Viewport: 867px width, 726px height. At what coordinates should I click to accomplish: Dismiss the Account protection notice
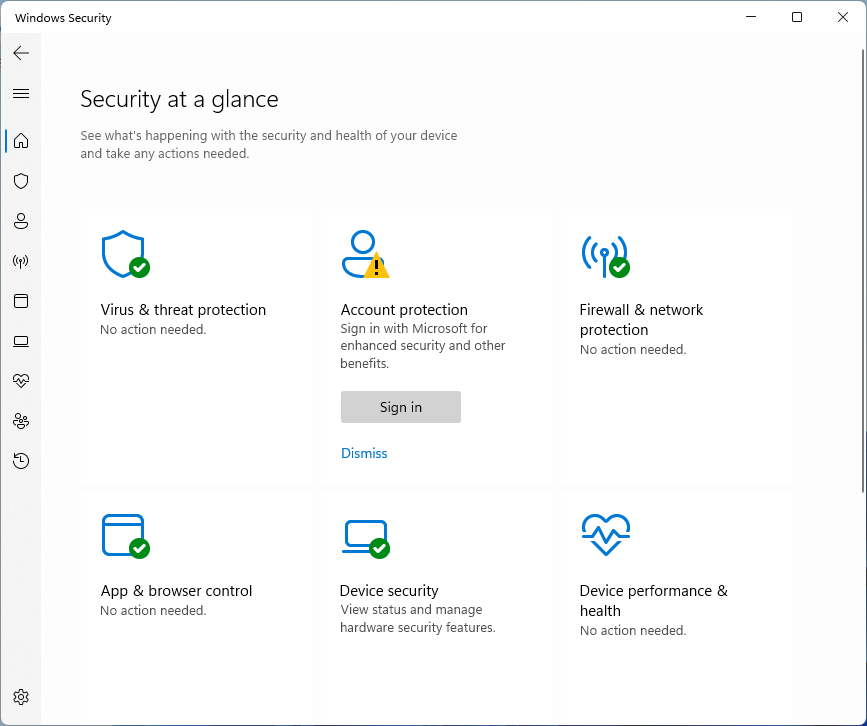tap(364, 453)
